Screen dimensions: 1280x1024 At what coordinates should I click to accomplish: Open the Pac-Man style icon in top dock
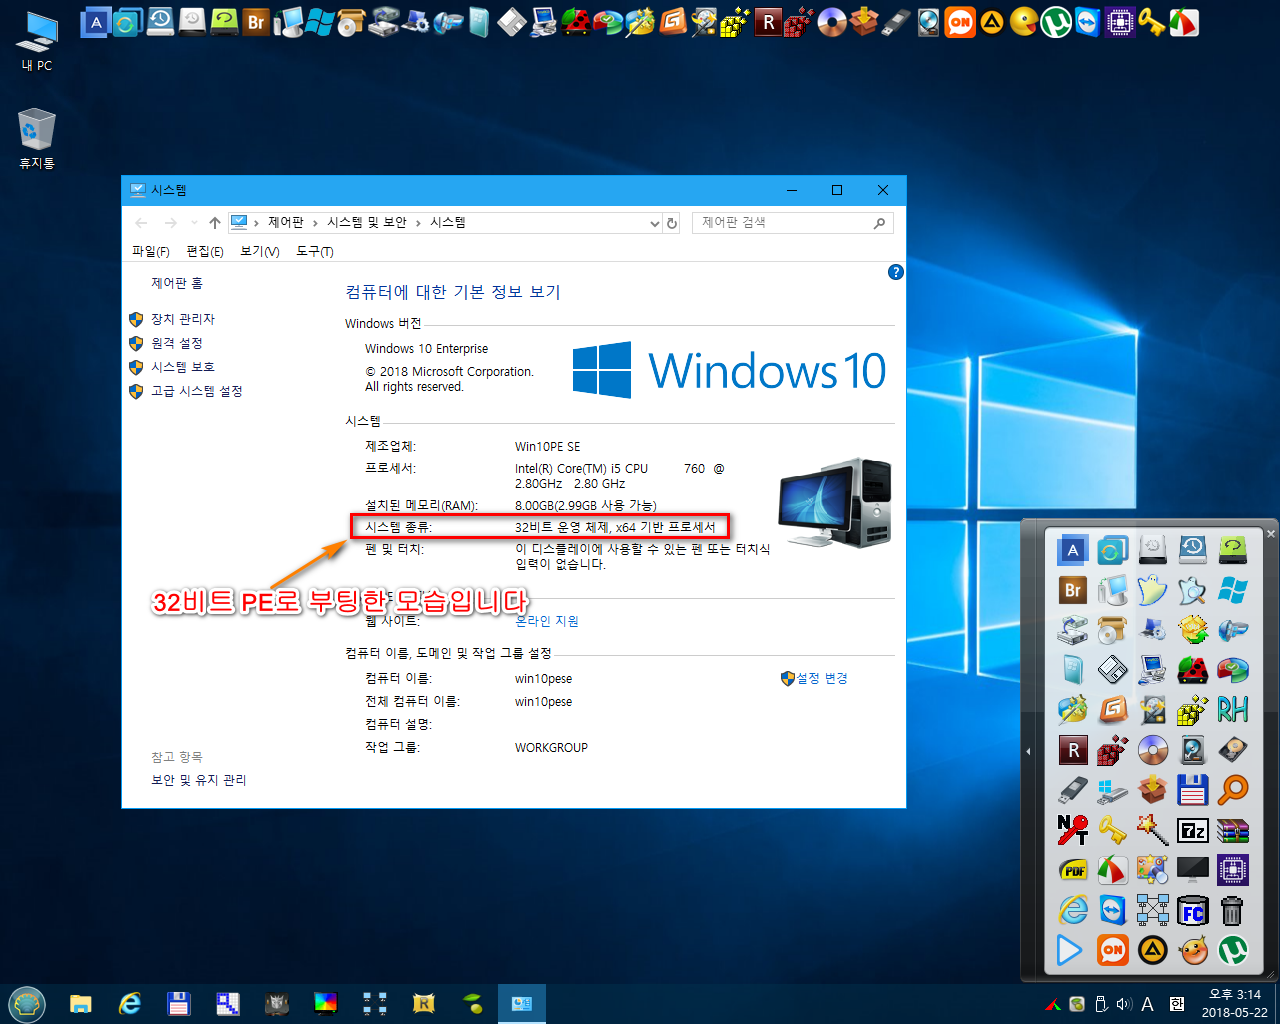[x=1023, y=21]
